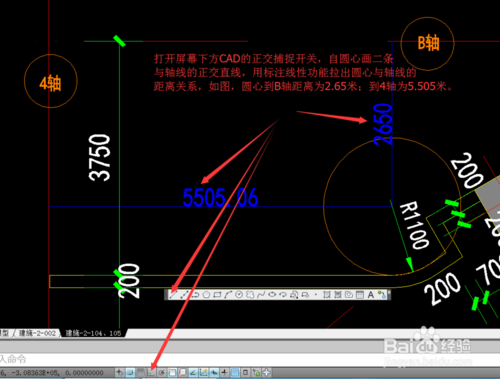The image size is (500, 379).
Task: Select the Arc tool
Action: click(228, 294)
